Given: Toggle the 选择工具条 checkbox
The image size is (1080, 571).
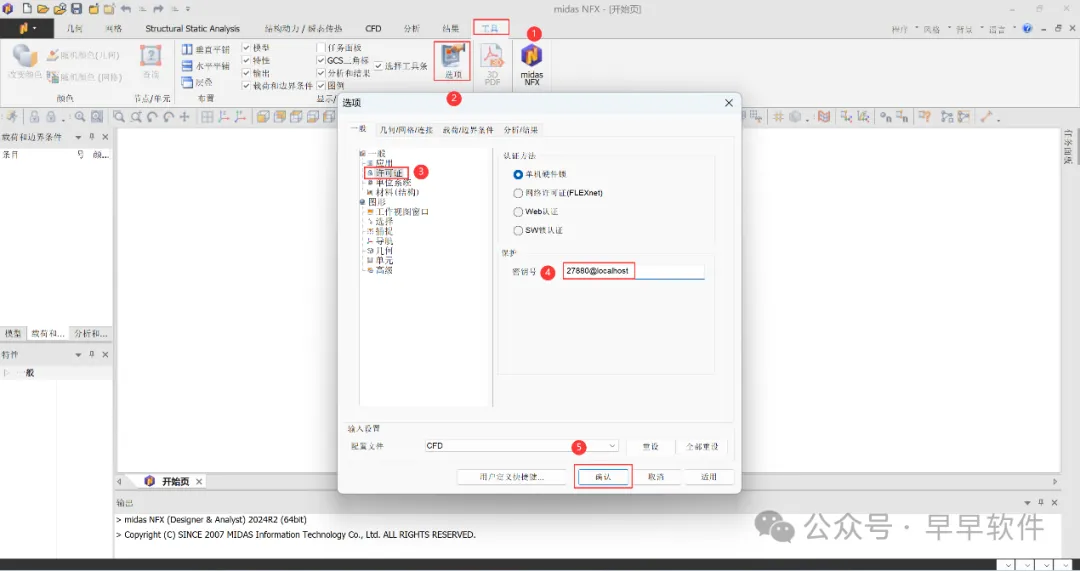Looking at the screenshot, I should click(378, 66).
